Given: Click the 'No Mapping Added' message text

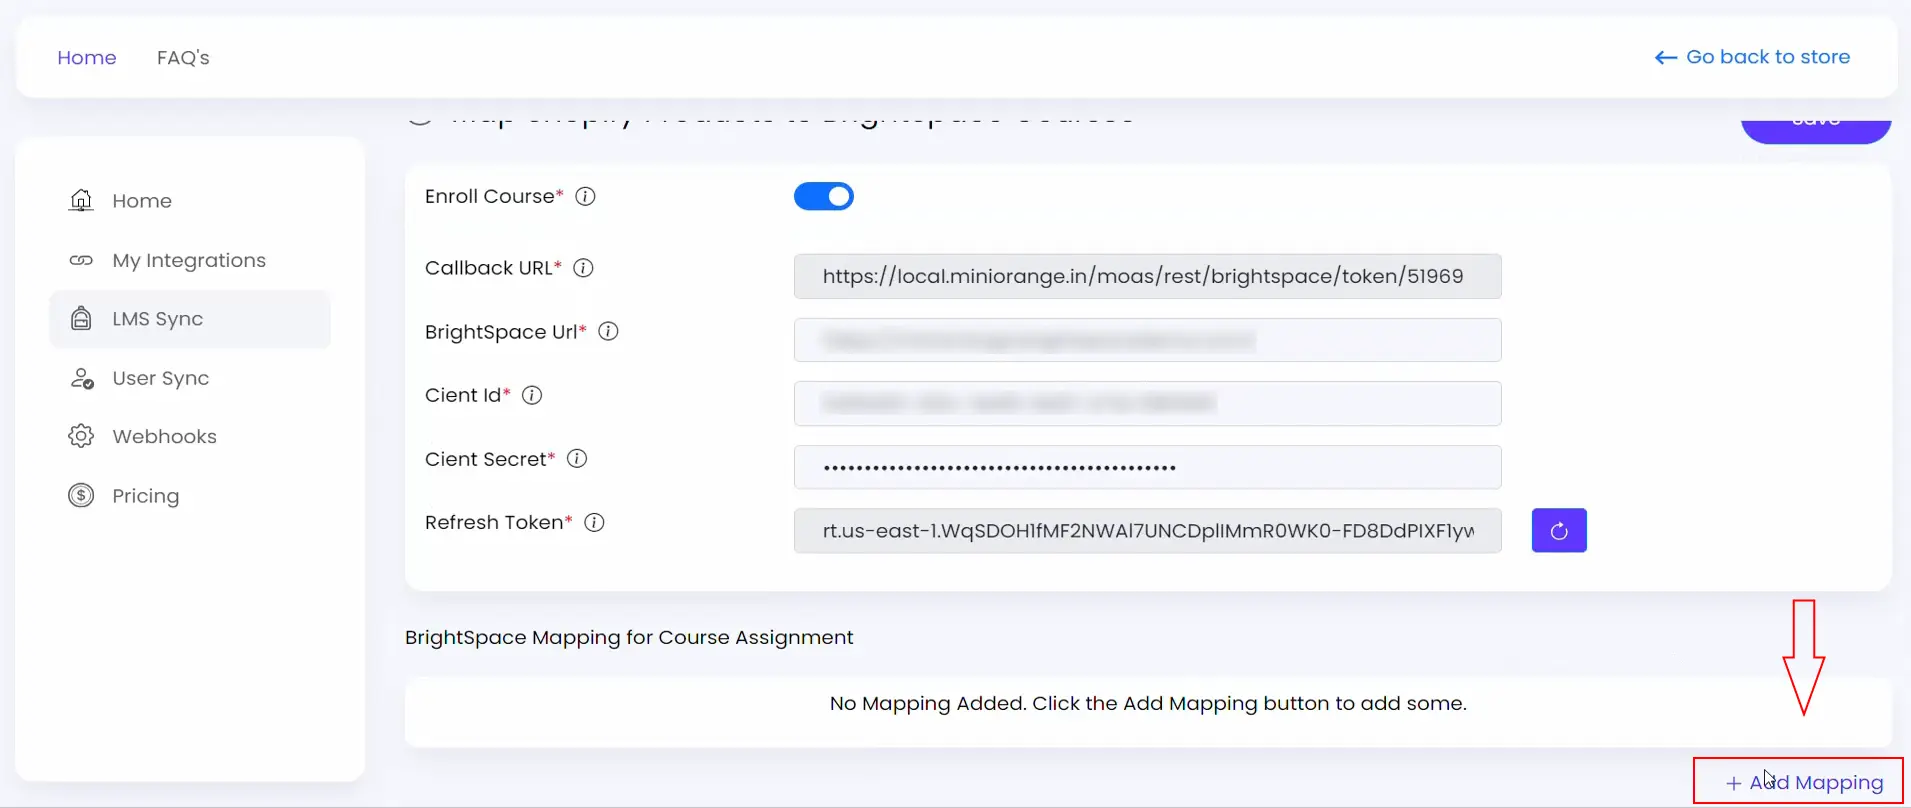Looking at the screenshot, I should (x=1148, y=703).
